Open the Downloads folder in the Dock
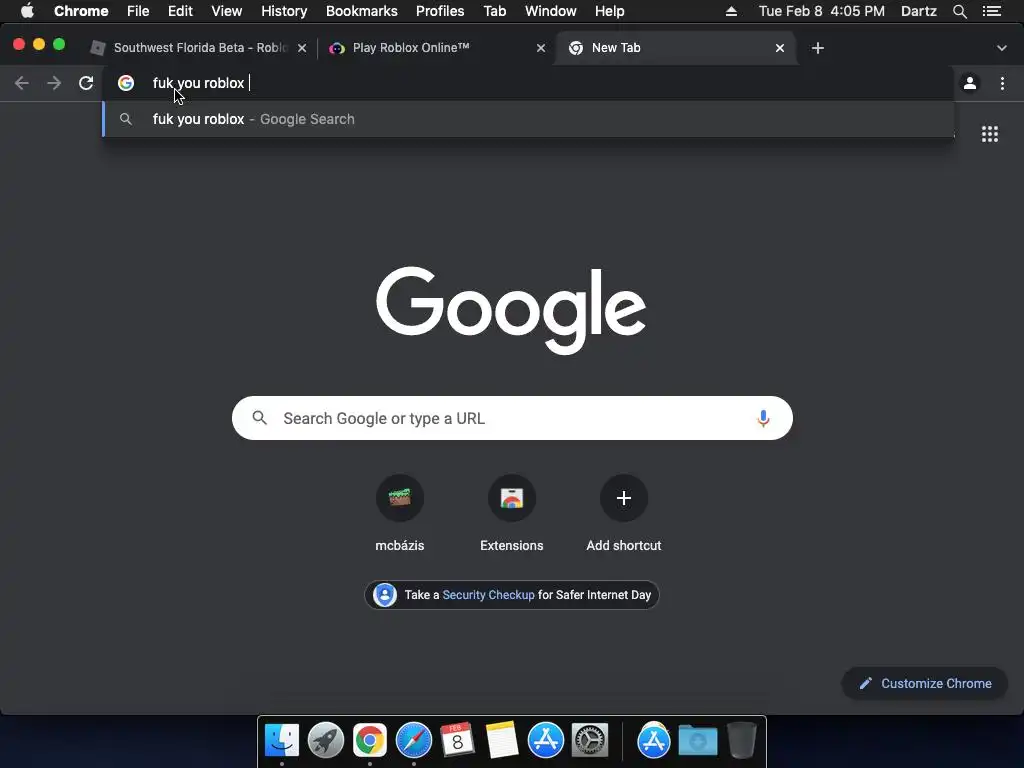Image resolution: width=1024 pixels, height=768 pixels. (x=697, y=741)
